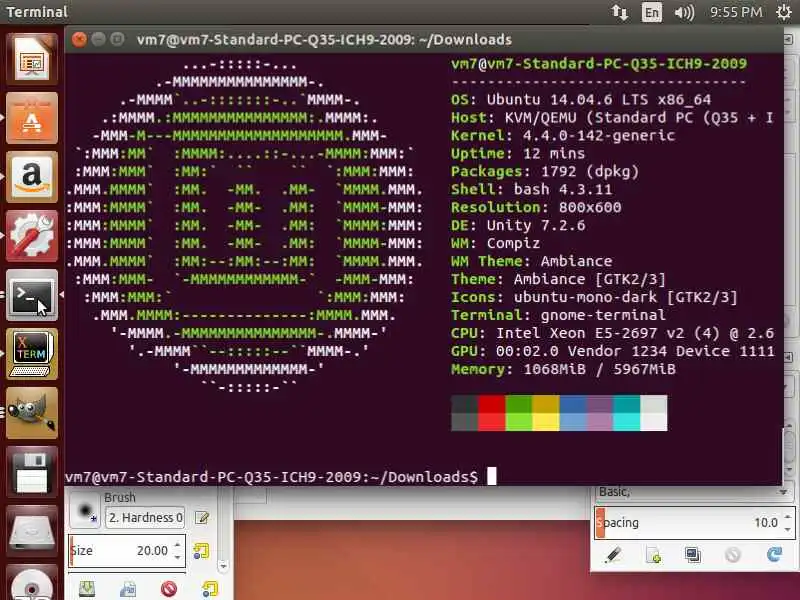The height and width of the screenshot is (600, 800).
Task: Open System Settings from the launcher
Action: coord(32,236)
